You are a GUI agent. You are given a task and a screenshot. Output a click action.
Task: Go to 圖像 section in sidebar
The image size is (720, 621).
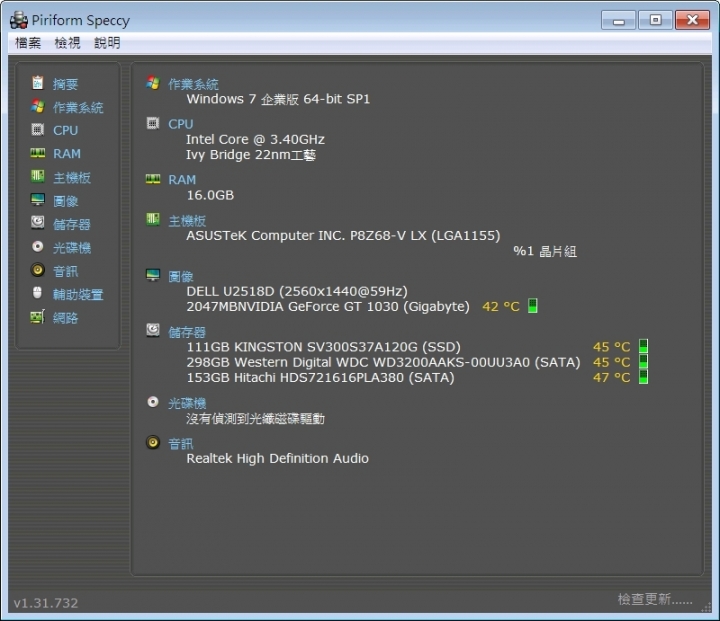click(65, 201)
